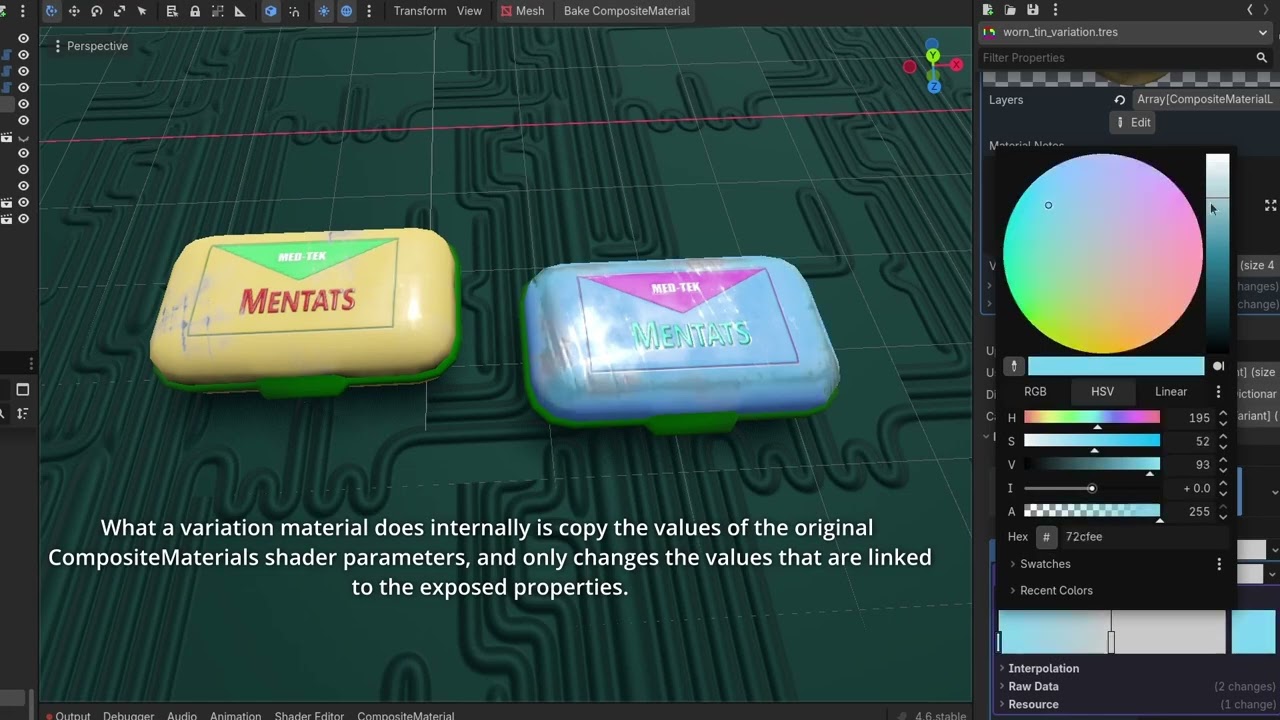The width and height of the screenshot is (1280, 720).
Task: Expand the Raw Data section
Action: (x=1032, y=686)
